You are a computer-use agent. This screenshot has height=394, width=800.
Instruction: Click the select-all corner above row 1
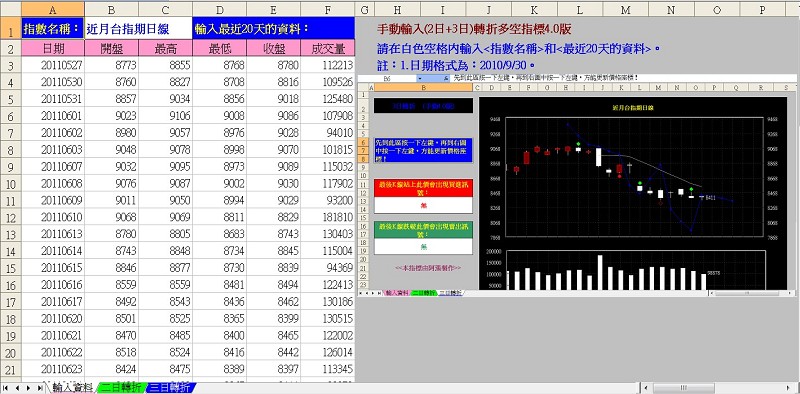click(10, 8)
